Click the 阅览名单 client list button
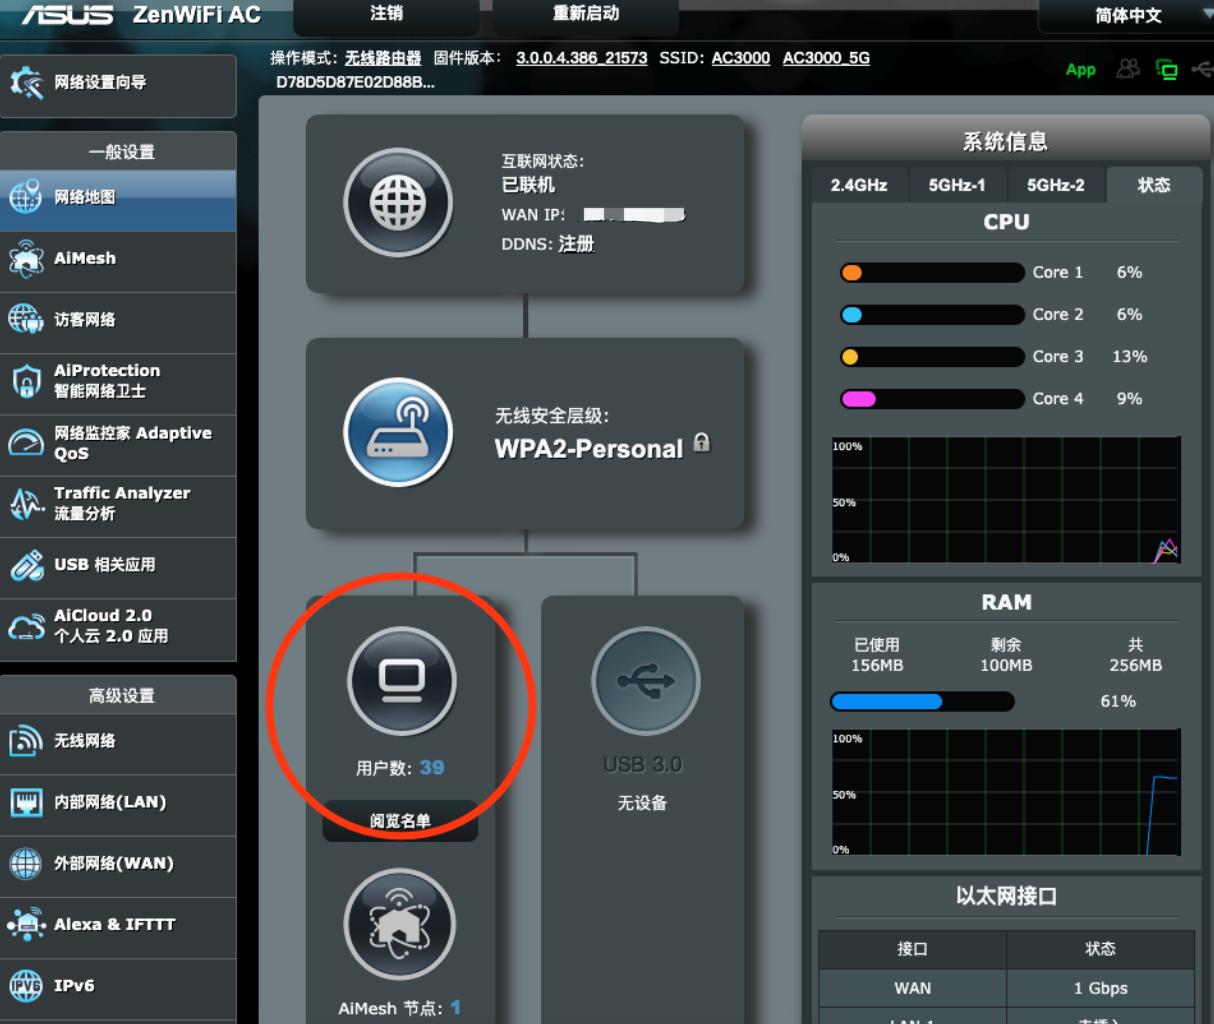Image resolution: width=1214 pixels, height=1024 pixels. (399, 821)
